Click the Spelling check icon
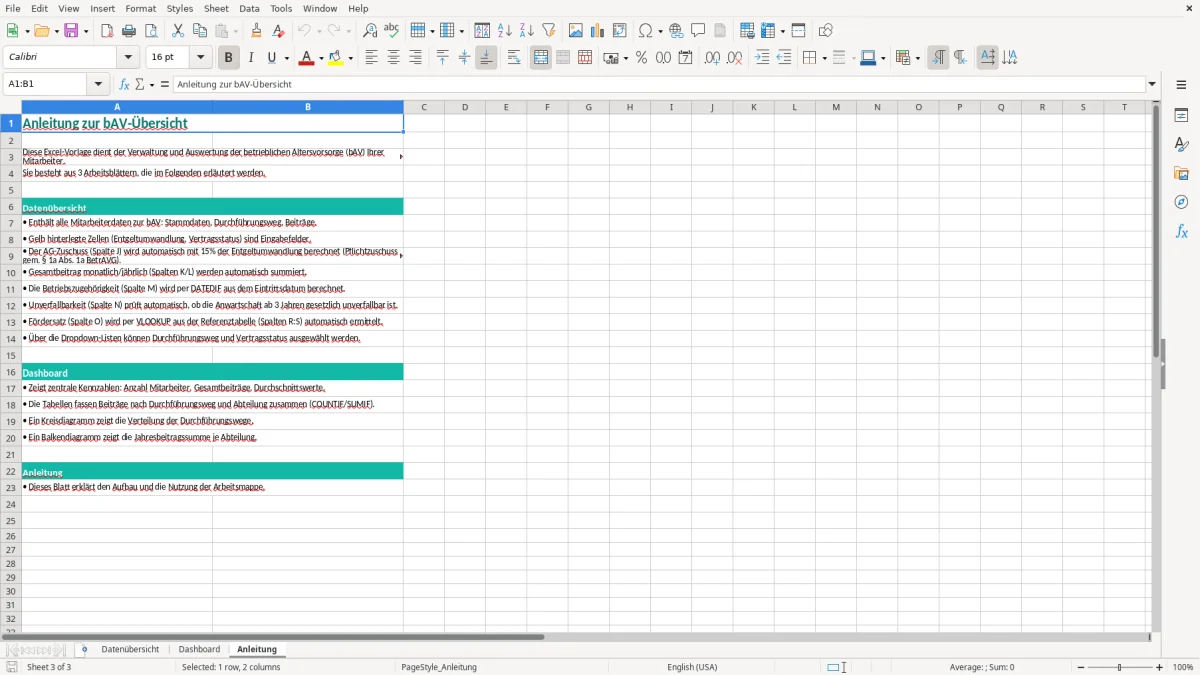 click(392, 31)
